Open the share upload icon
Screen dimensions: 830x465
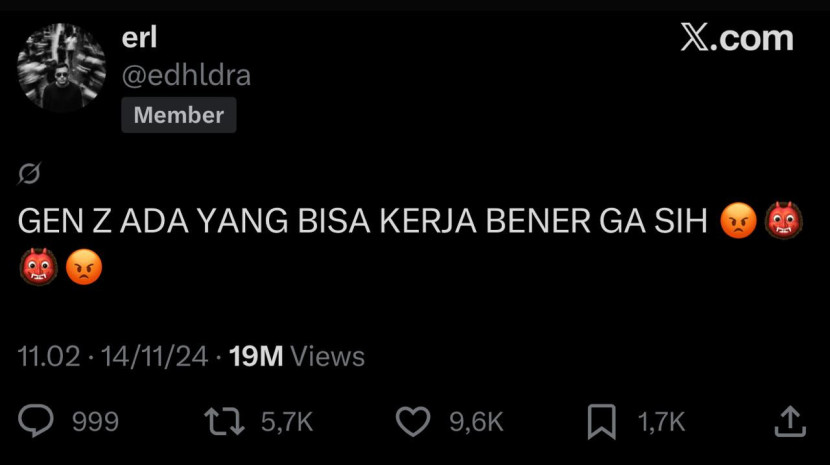tap(790, 422)
